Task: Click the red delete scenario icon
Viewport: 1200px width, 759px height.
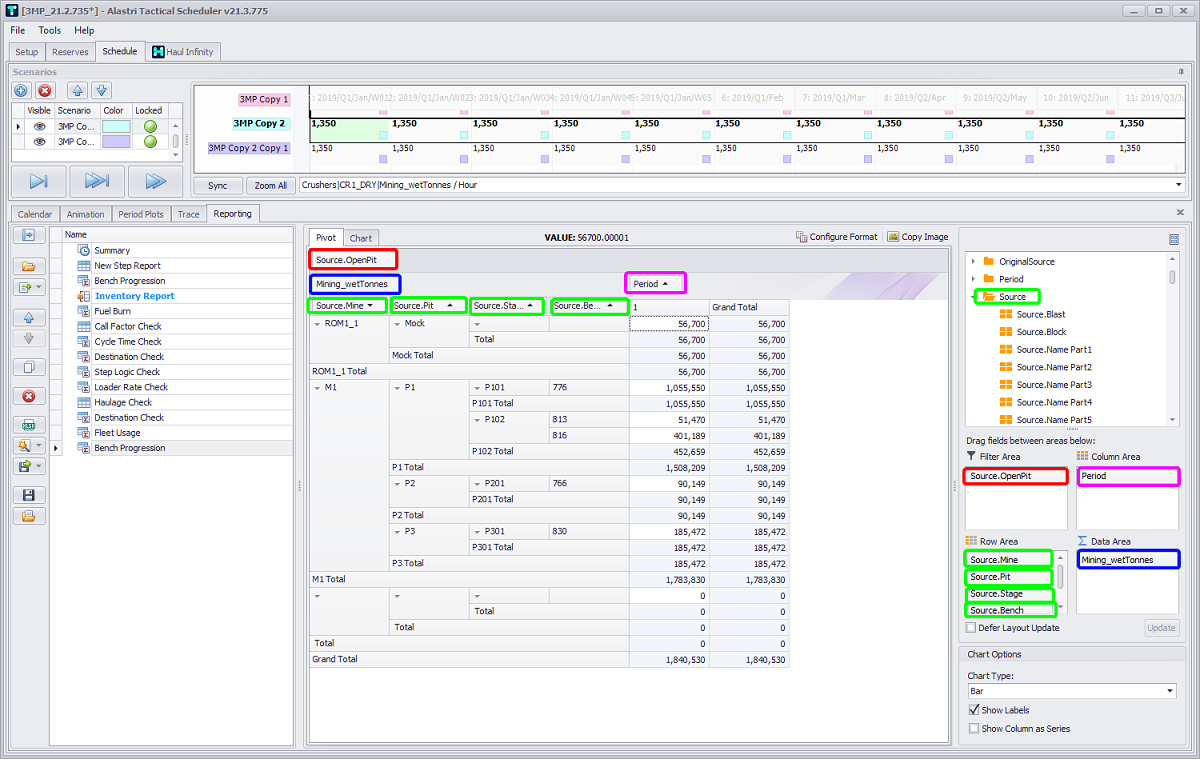Action: tap(45, 90)
